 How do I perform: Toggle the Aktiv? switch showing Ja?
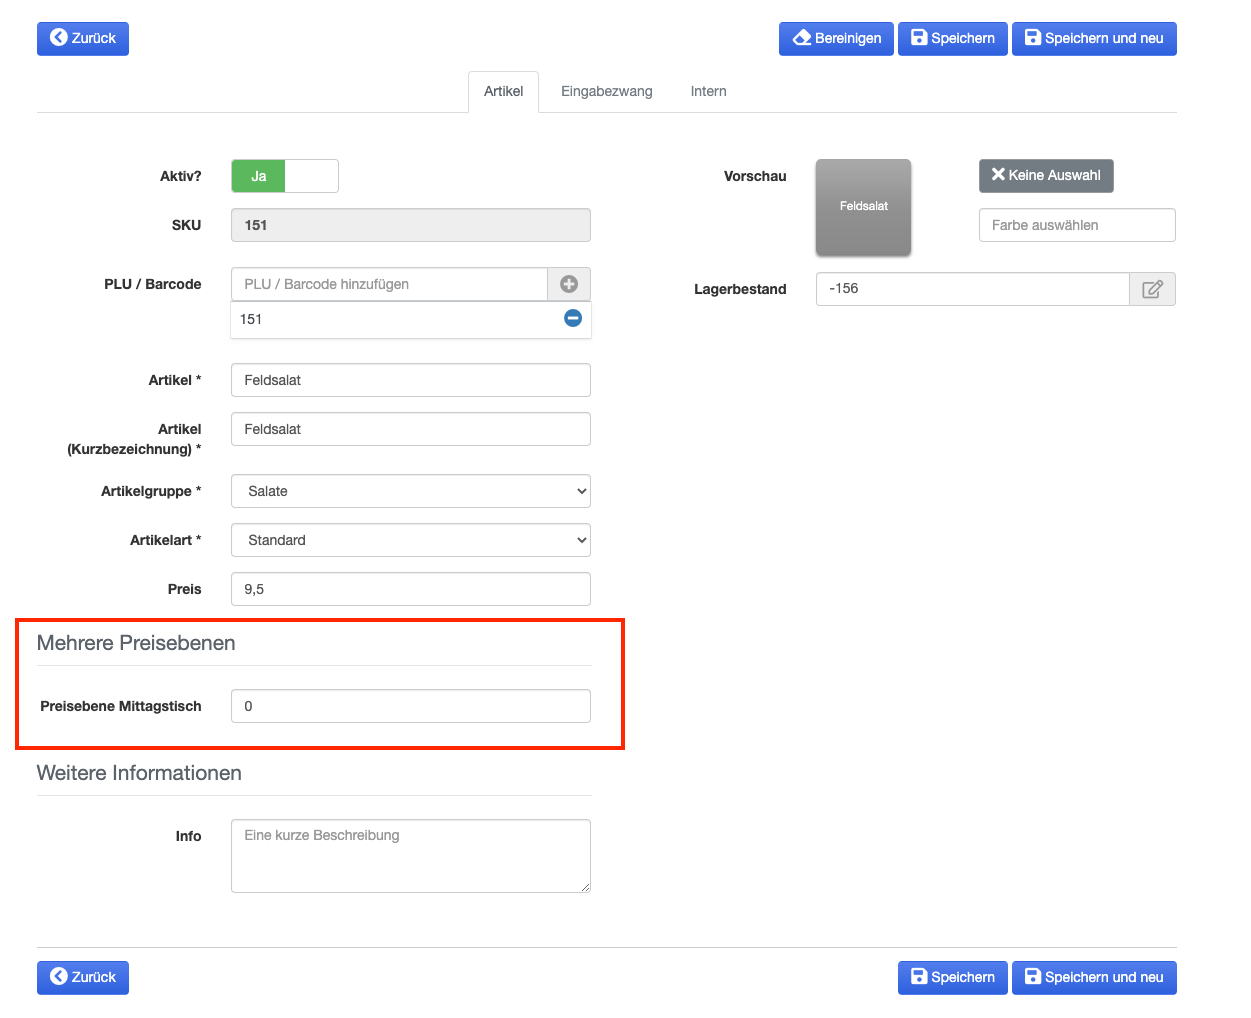tap(285, 176)
